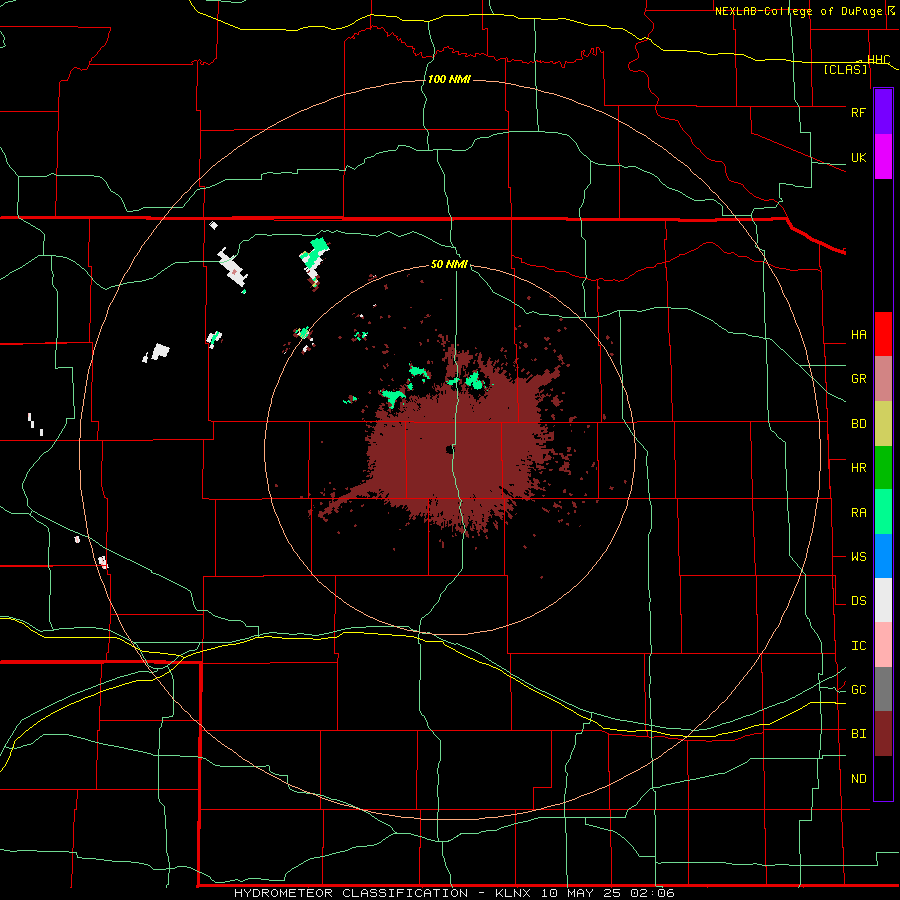Select the yellow BD color swatch
The width and height of the screenshot is (900, 900).
(x=883, y=424)
